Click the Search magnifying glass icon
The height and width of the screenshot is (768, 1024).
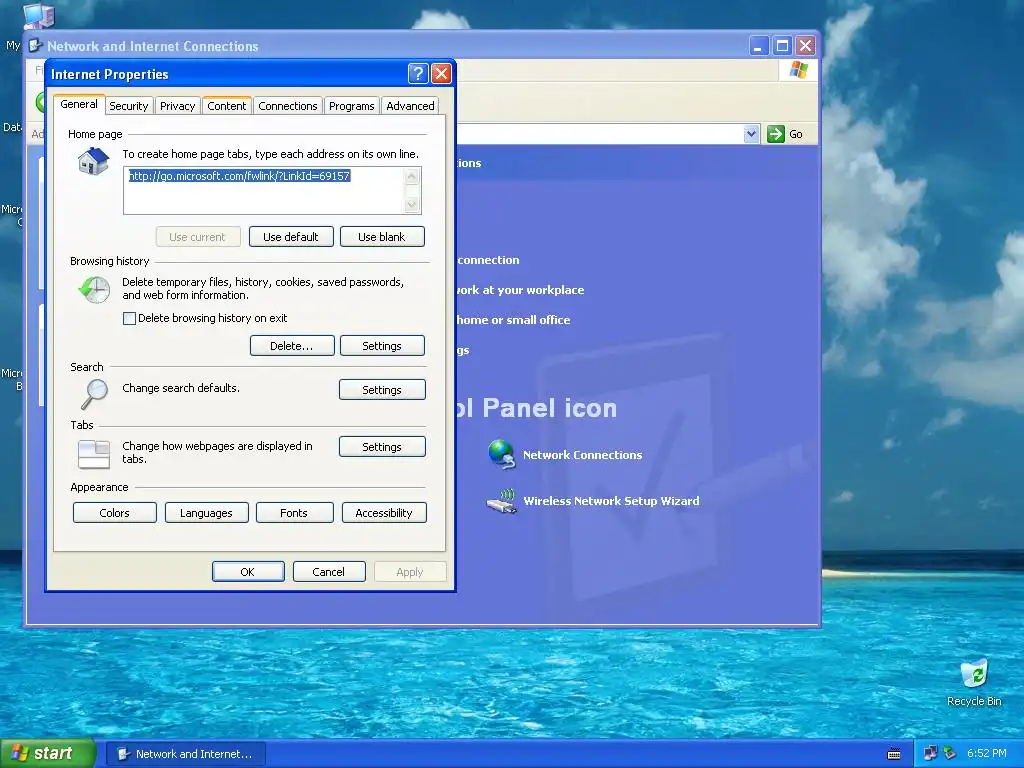click(95, 393)
